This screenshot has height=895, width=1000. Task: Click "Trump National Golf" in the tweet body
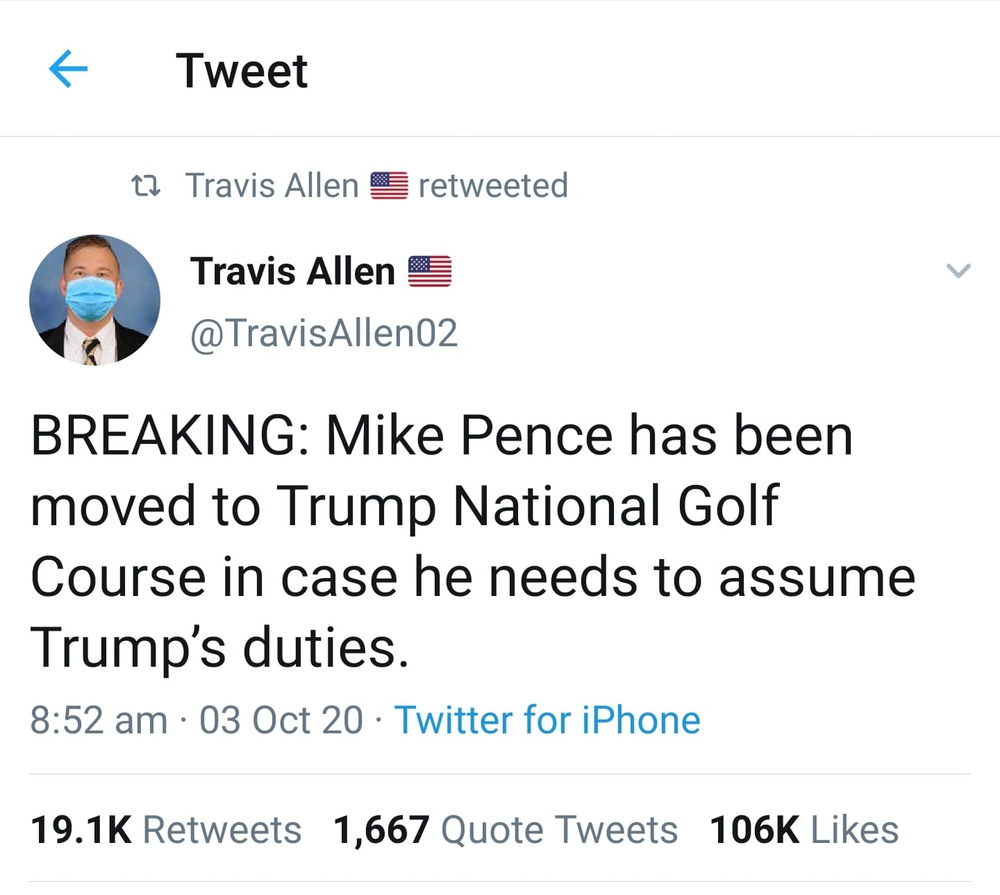pyautogui.click(x=526, y=507)
